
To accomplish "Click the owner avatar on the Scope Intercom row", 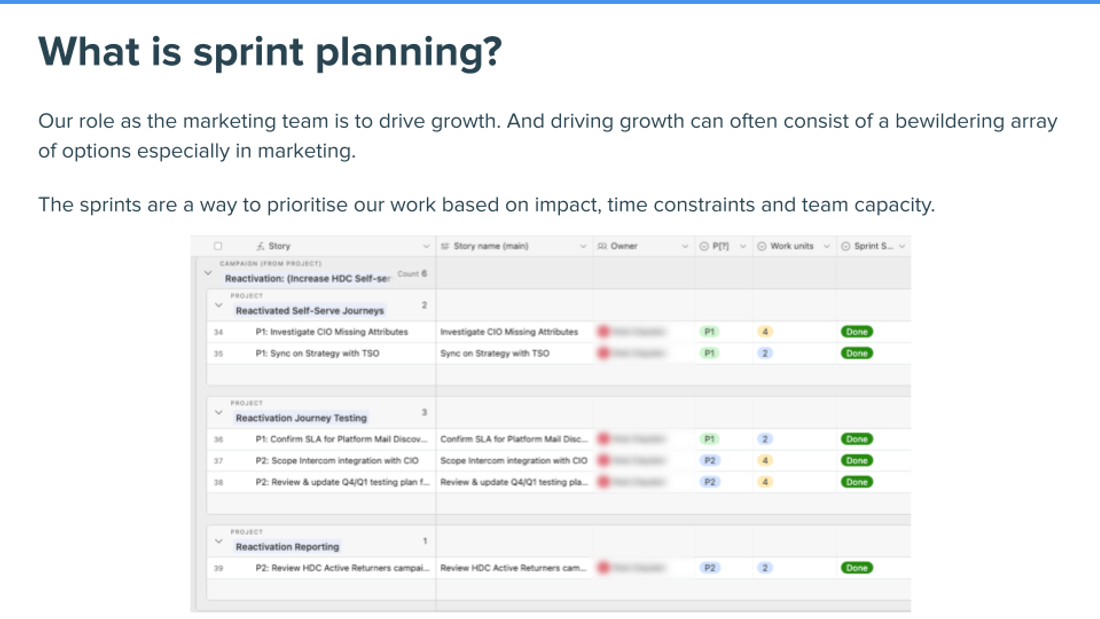I will tap(605, 460).
